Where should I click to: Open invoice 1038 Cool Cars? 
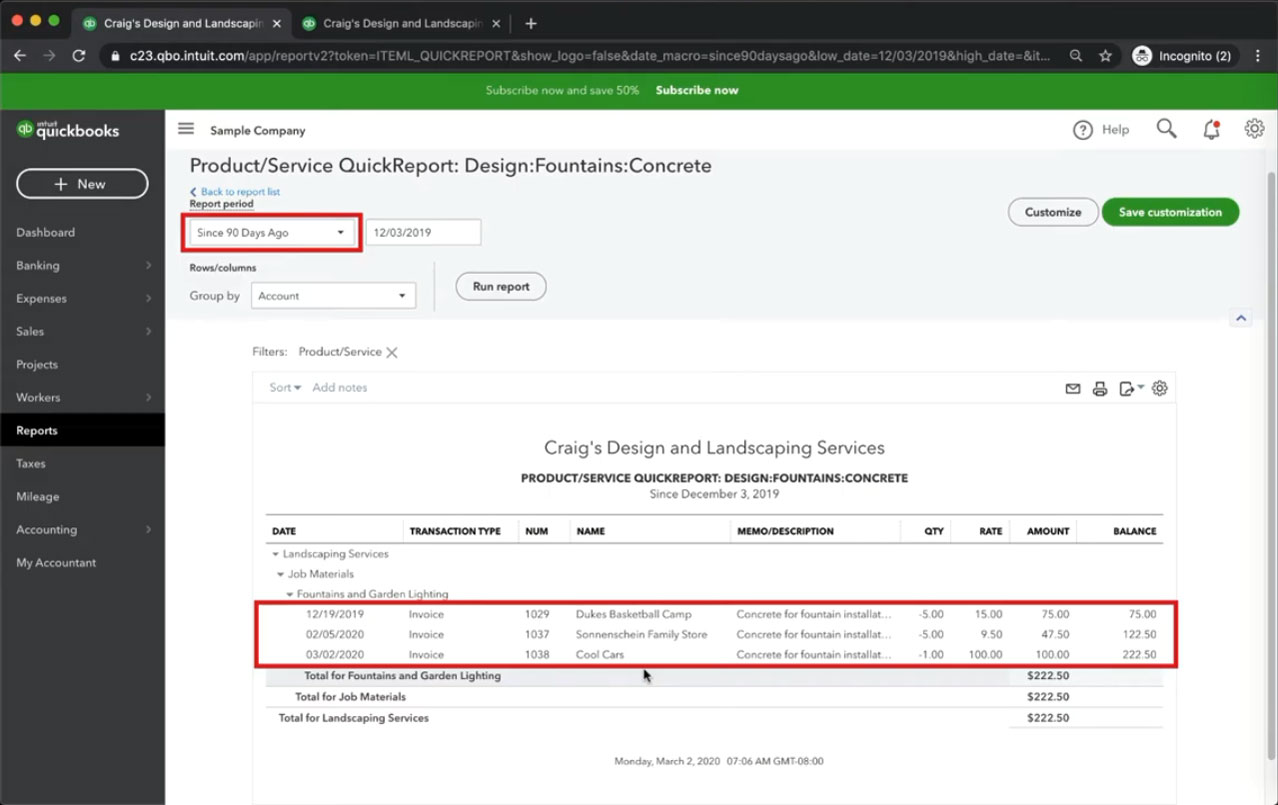point(712,655)
